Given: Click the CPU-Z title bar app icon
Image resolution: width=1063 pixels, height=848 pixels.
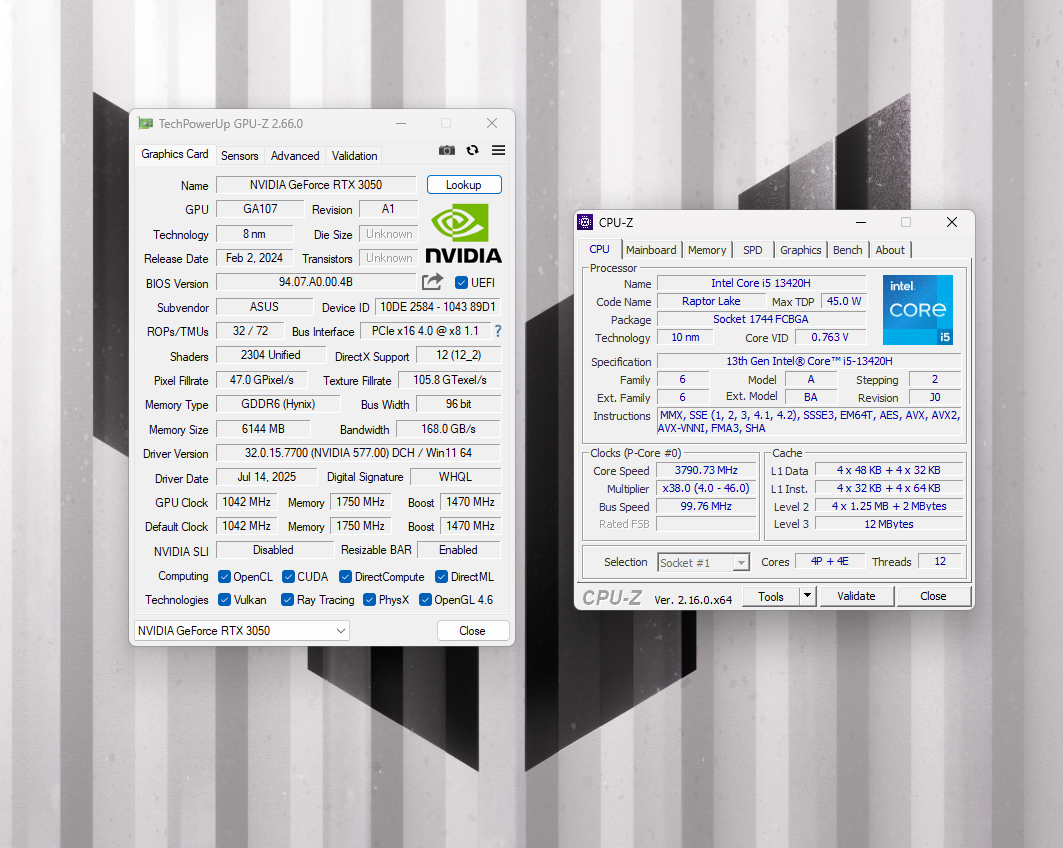Looking at the screenshot, I should (x=585, y=222).
